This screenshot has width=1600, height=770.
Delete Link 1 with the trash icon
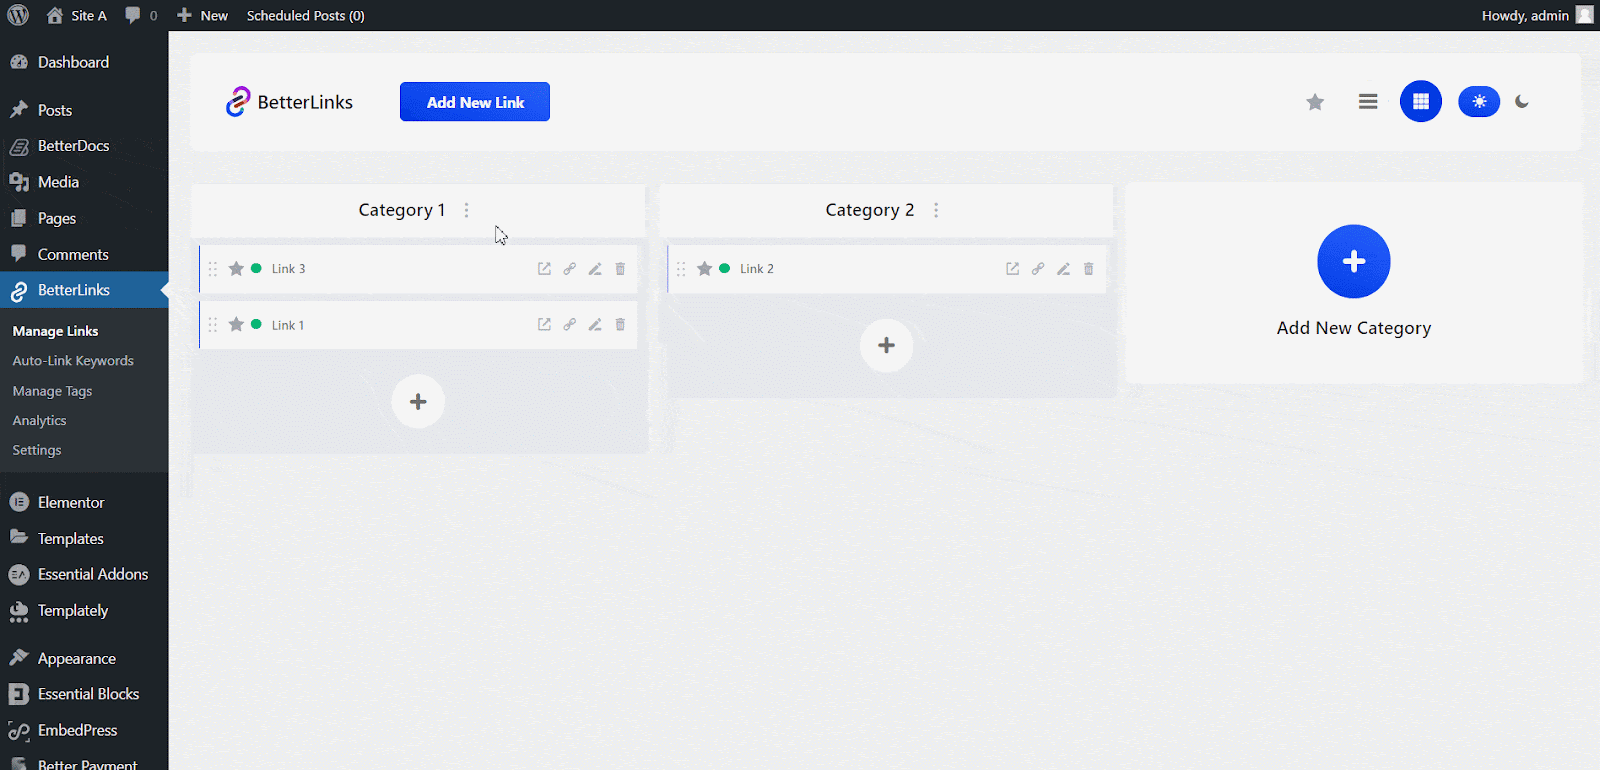[x=620, y=325]
